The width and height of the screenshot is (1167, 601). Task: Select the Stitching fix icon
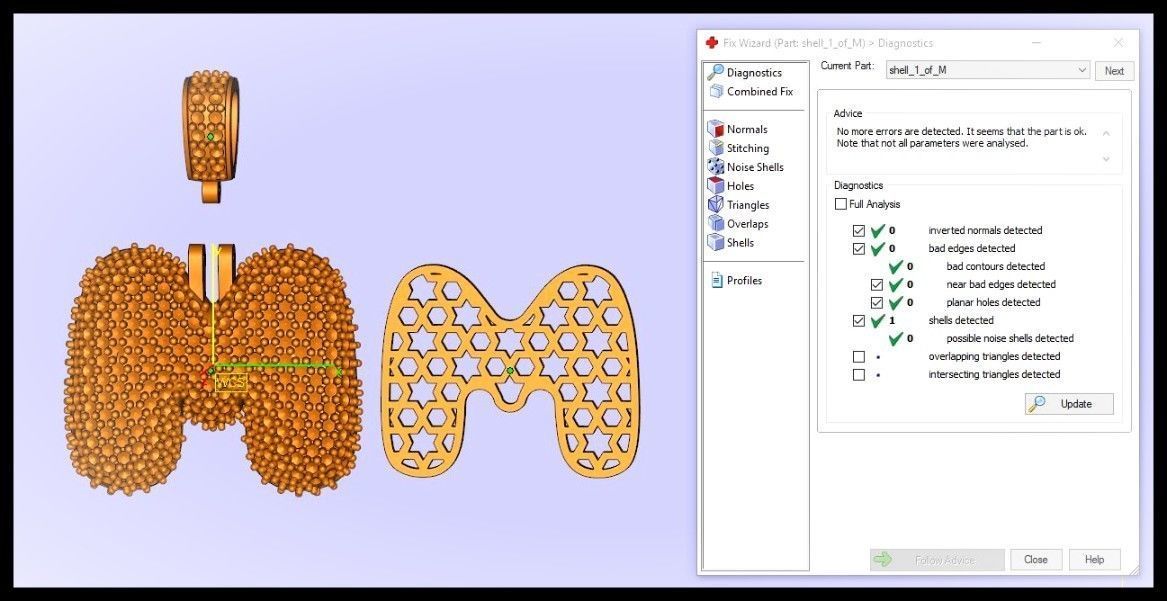(x=716, y=148)
